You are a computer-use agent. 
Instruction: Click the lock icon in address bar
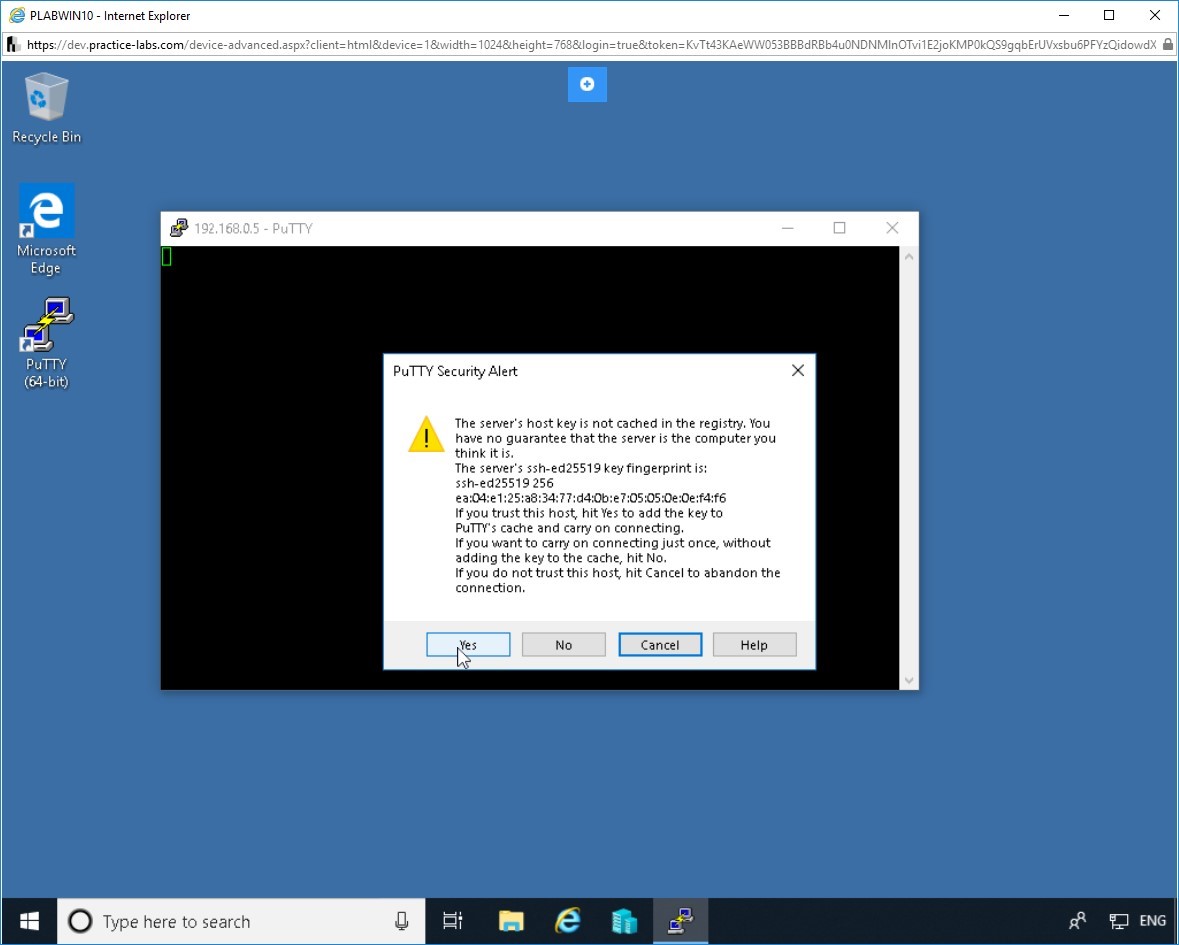(x=1167, y=45)
